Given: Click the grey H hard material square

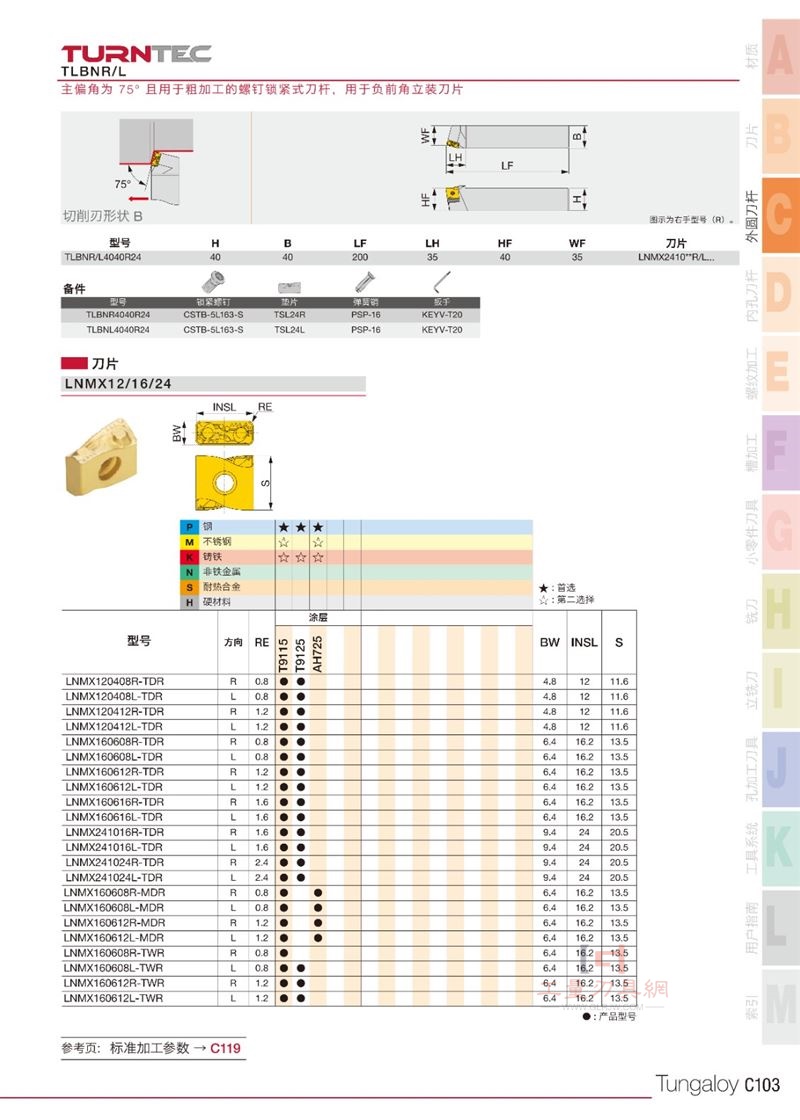Looking at the screenshot, I should click(189, 602).
